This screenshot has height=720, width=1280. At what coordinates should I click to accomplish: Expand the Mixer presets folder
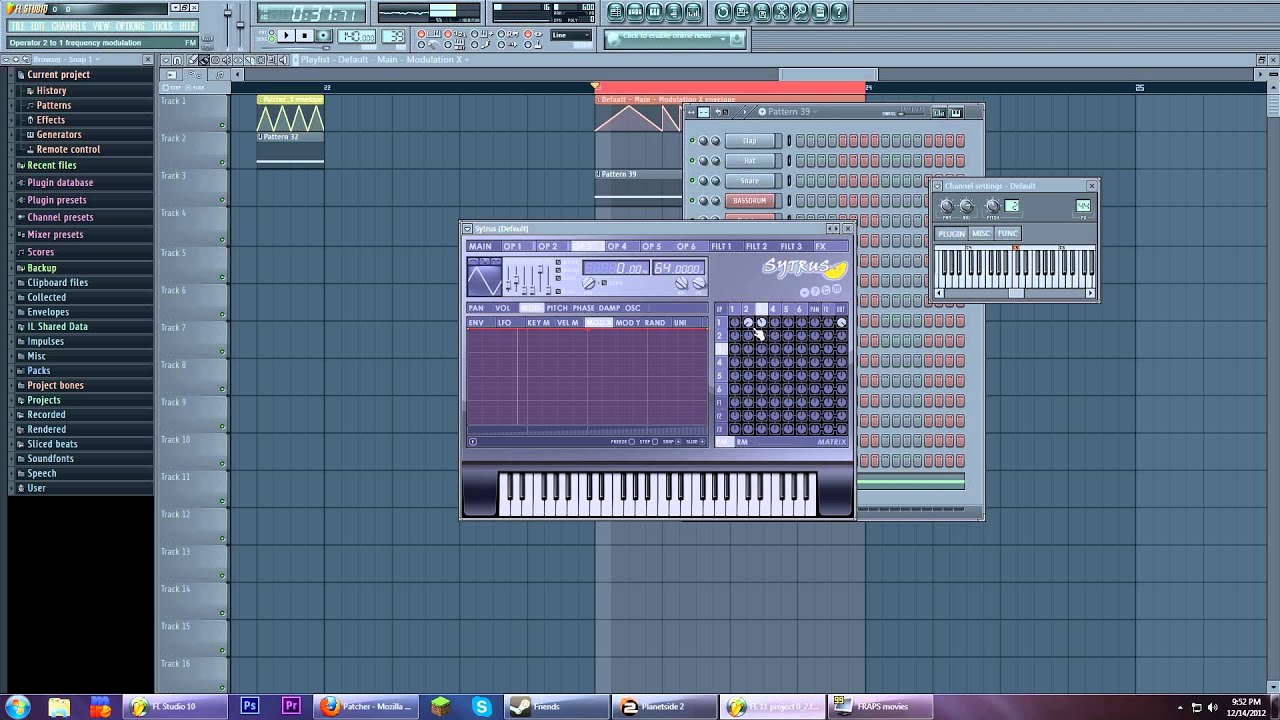55,234
